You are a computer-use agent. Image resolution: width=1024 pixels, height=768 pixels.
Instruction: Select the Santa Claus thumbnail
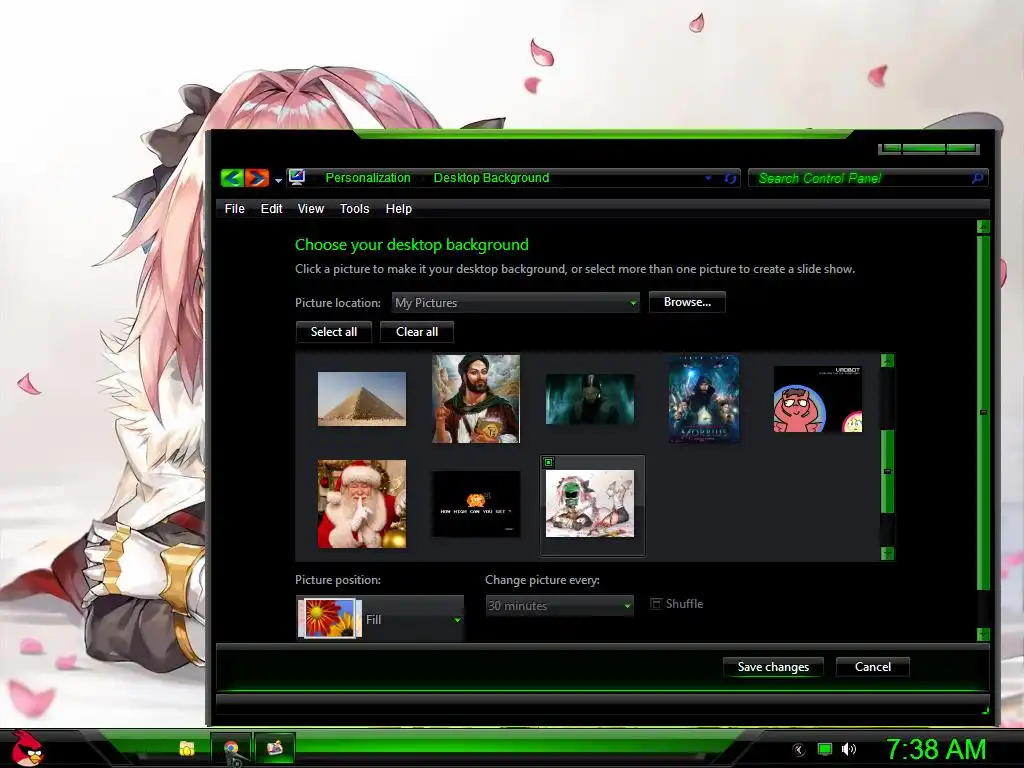[x=362, y=504]
